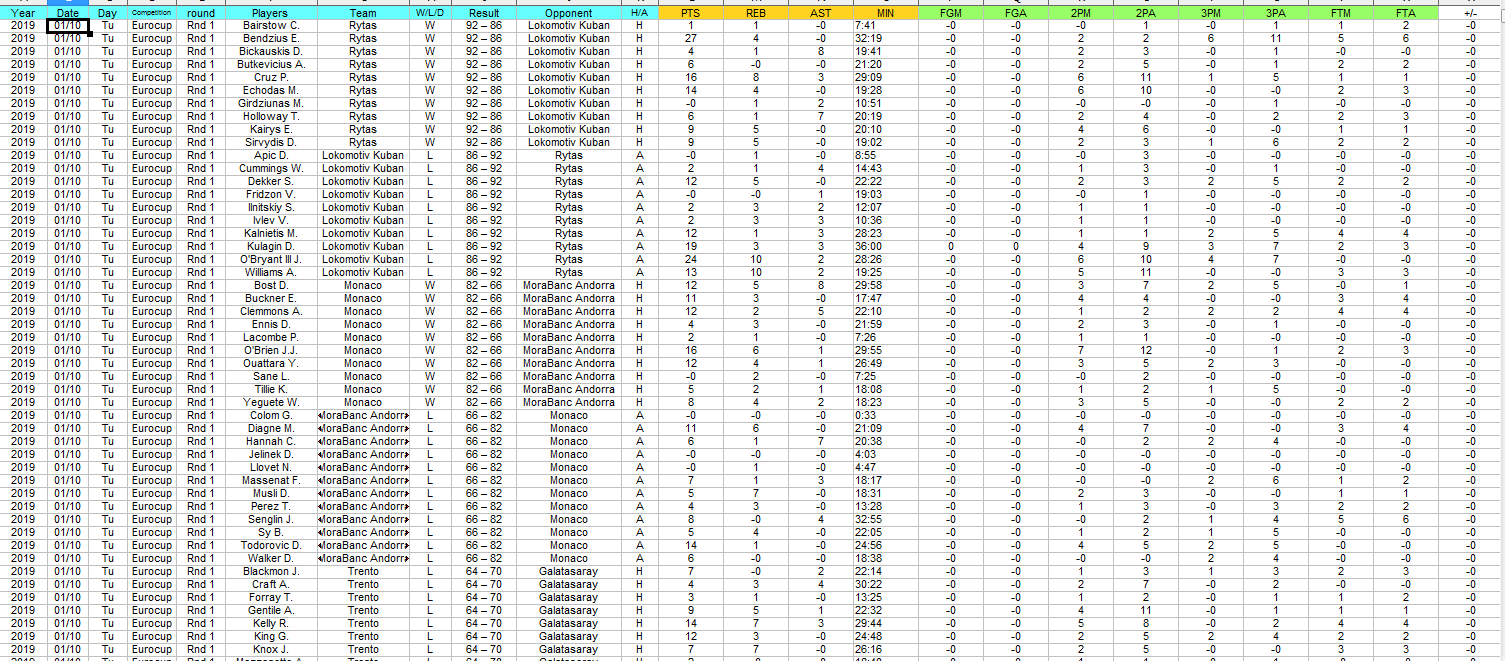Viewport: 1505px width, 661px height.
Task: Click the Todorovic D. name cell
Action: click(270, 545)
